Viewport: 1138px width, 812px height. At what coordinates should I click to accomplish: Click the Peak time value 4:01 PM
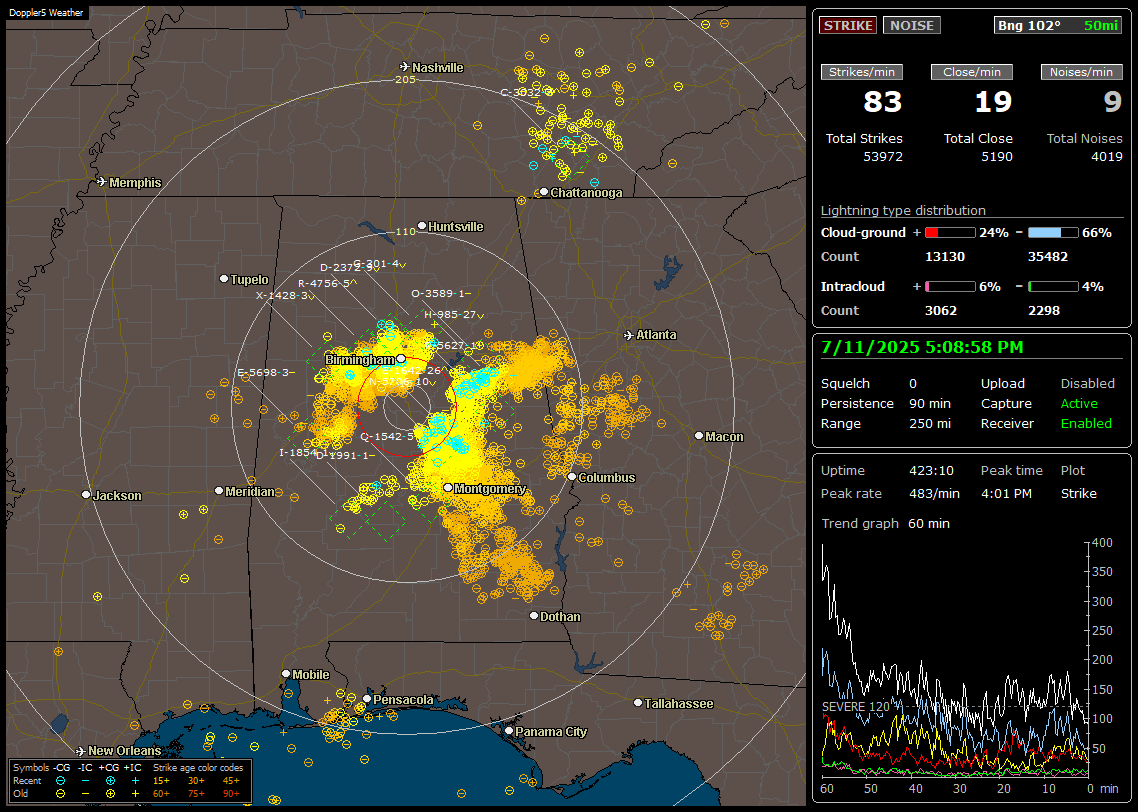[1006, 493]
